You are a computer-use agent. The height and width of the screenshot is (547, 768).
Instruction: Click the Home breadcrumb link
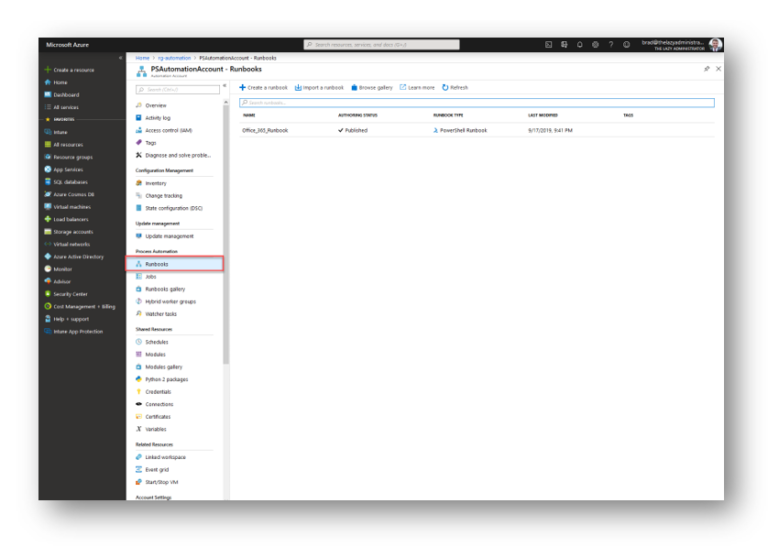tap(142, 58)
